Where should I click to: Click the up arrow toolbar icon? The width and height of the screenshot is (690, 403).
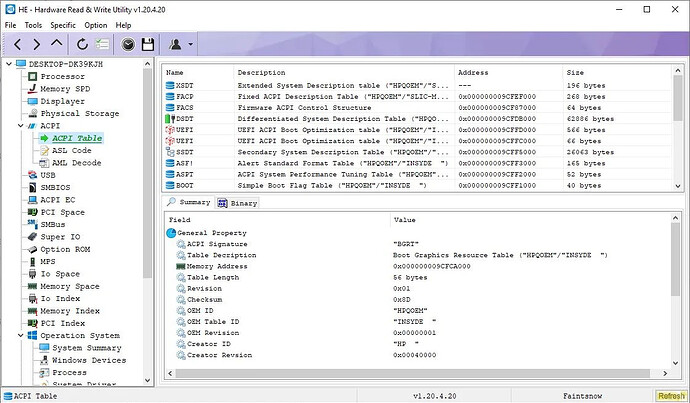pos(57,43)
